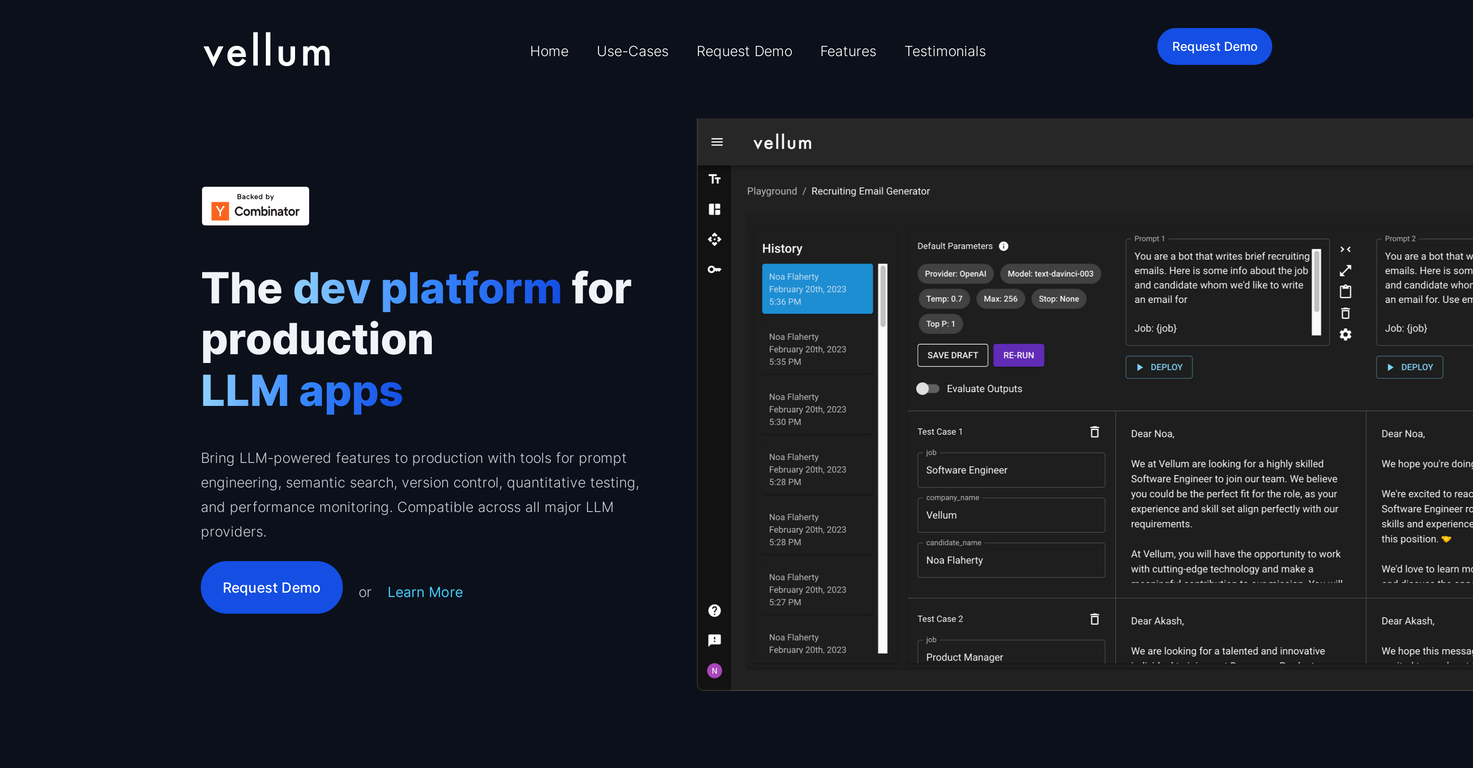Open the Model: text-davinci-003 parameter chip

tap(1050, 274)
